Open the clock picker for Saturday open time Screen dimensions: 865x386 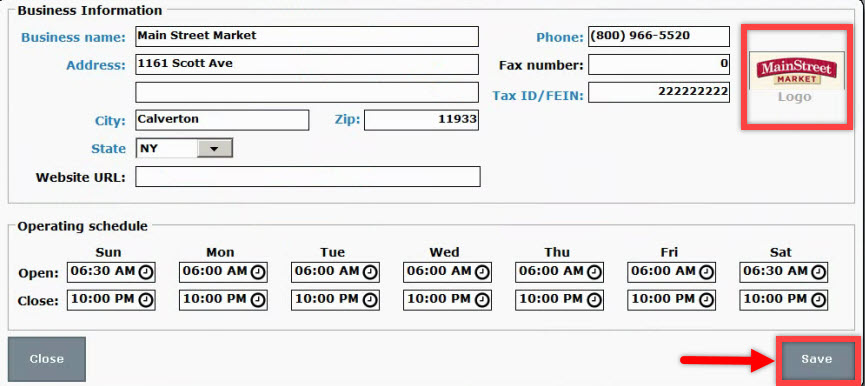coord(818,272)
